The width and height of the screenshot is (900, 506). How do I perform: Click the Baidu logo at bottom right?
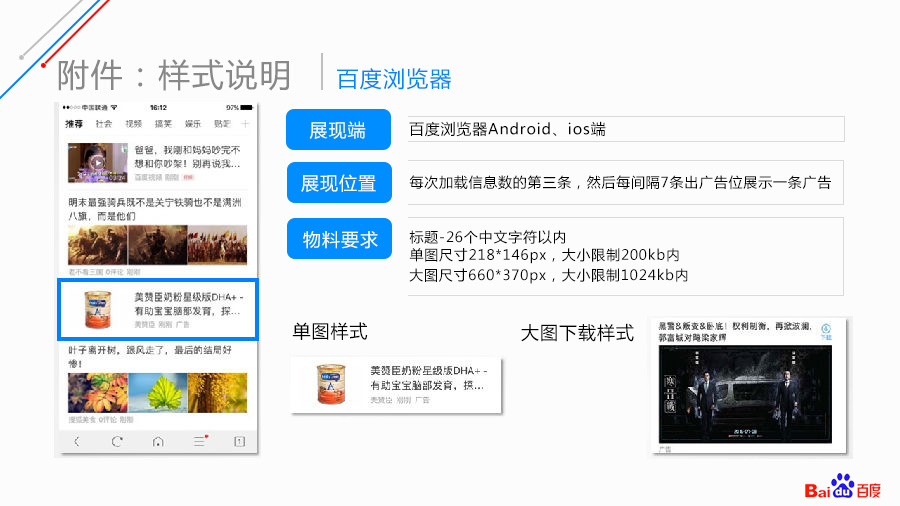pyautogui.click(x=844, y=488)
